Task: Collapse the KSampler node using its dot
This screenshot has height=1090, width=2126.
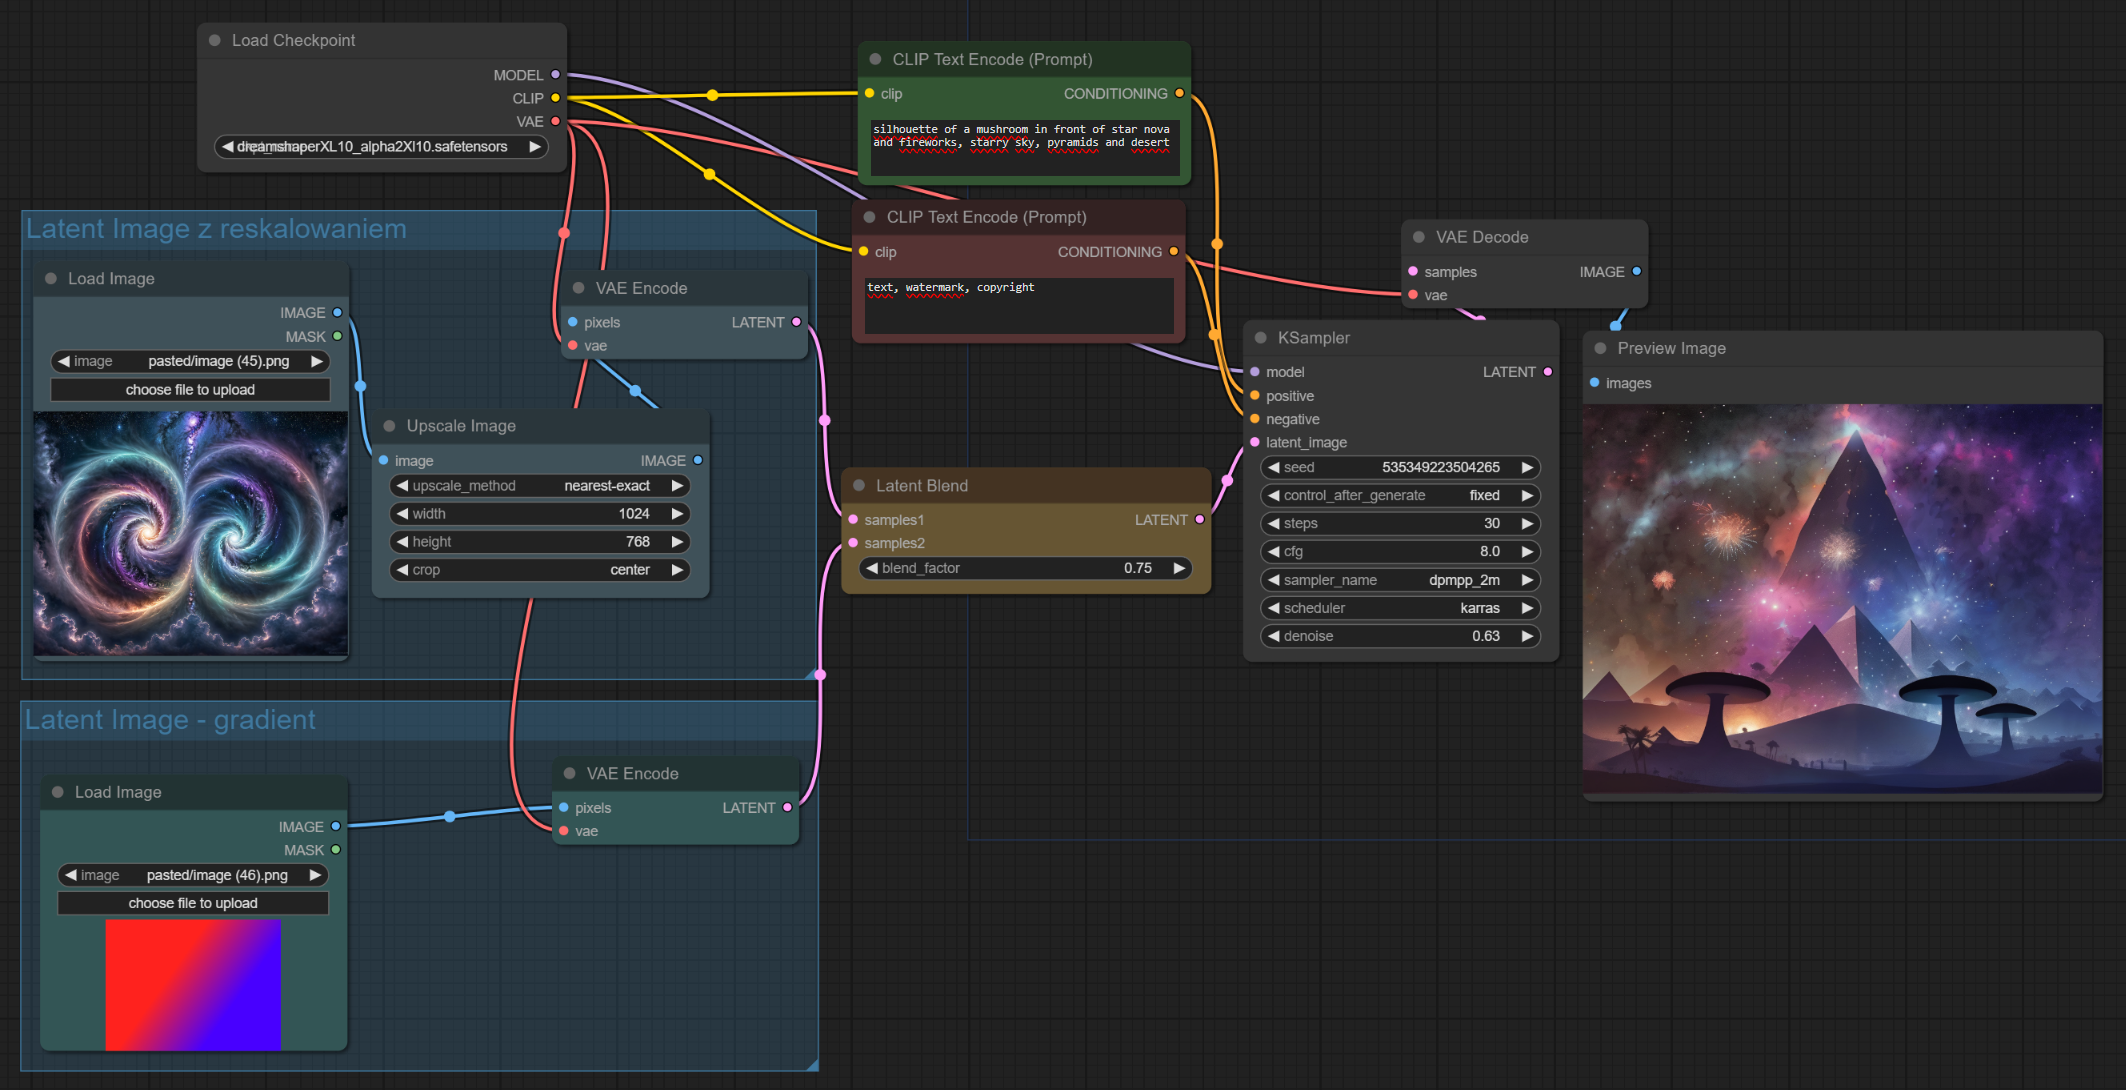Action: [1260, 338]
